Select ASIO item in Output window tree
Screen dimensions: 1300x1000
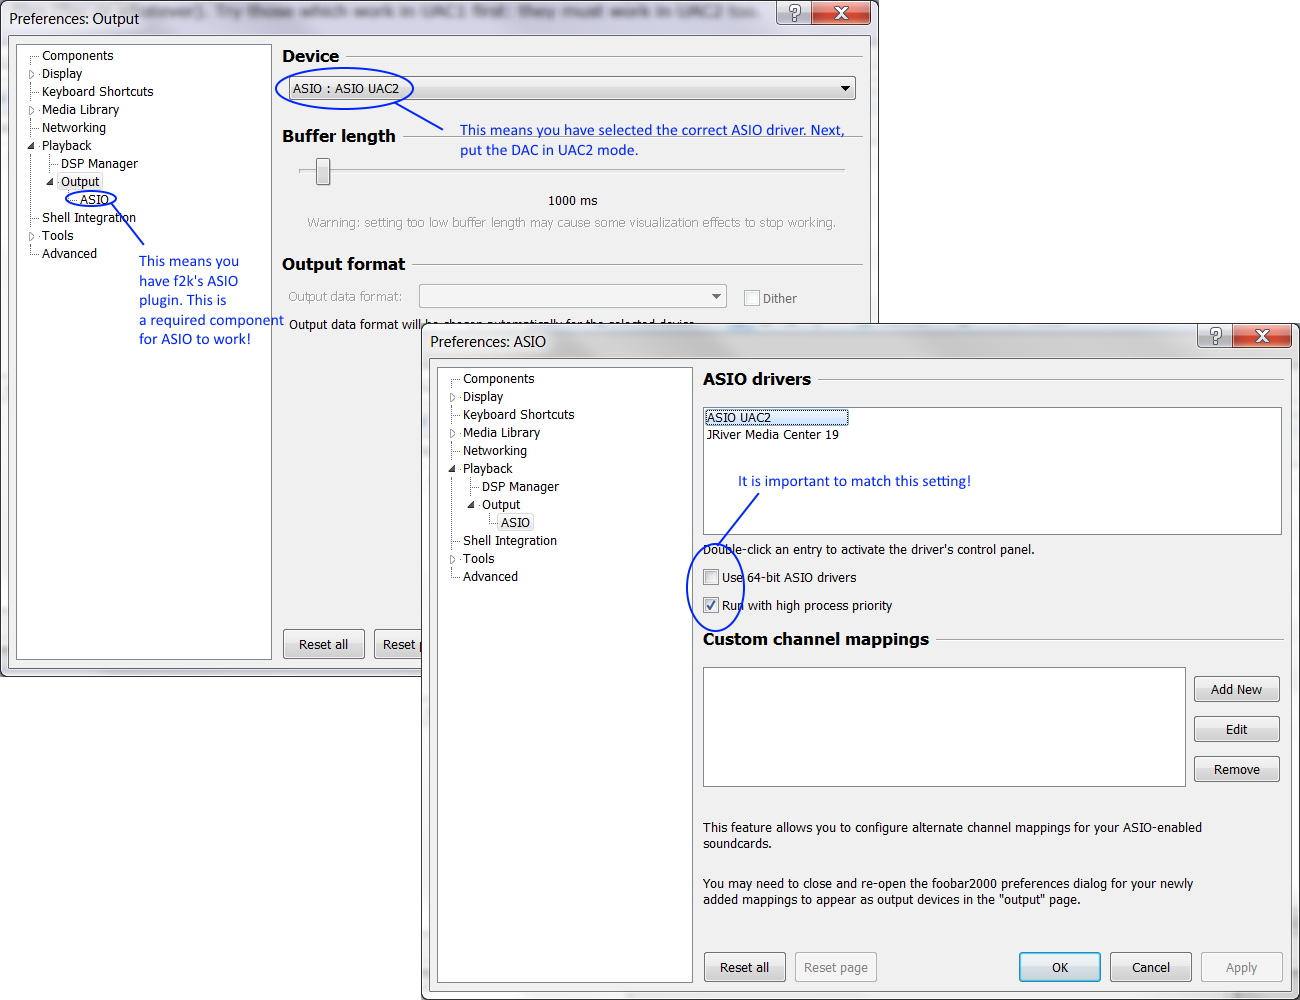[94, 200]
